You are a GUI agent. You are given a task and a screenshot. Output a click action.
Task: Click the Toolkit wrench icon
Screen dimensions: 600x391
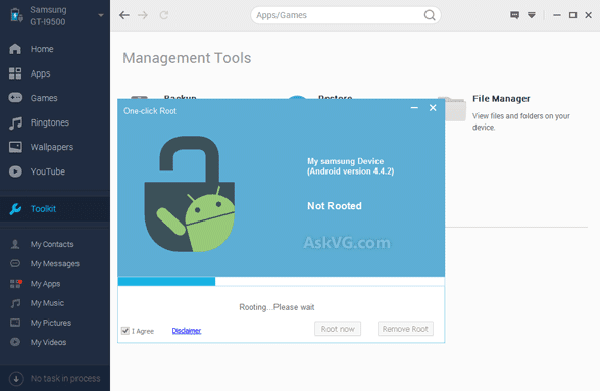coord(15,209)
